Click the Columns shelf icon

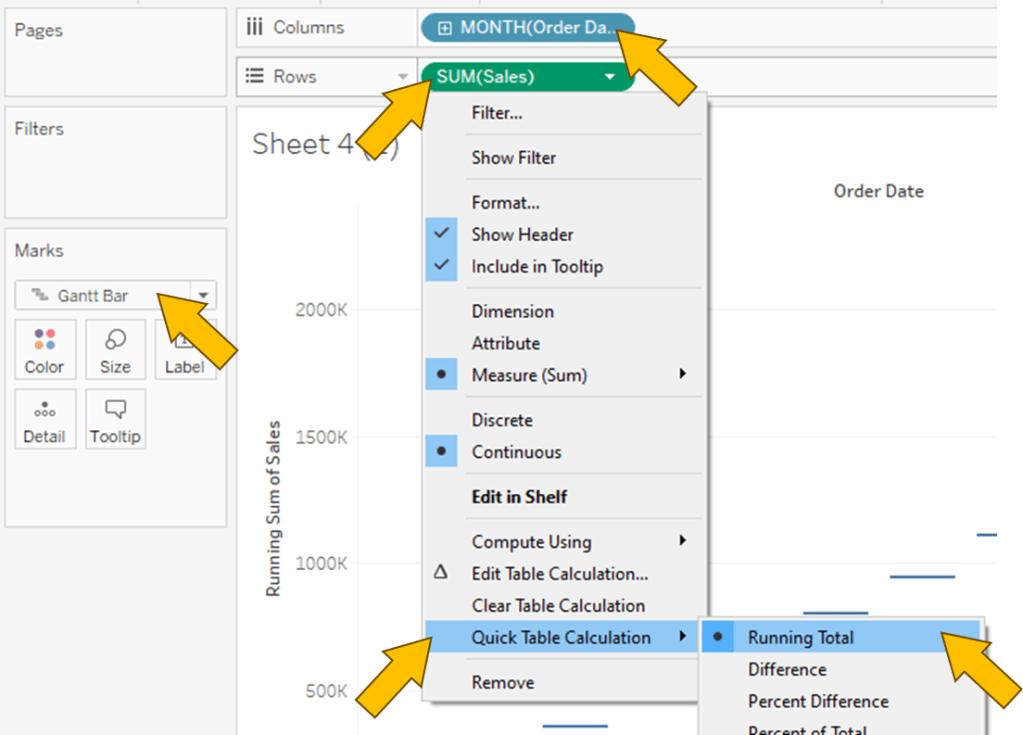point(255,28)
